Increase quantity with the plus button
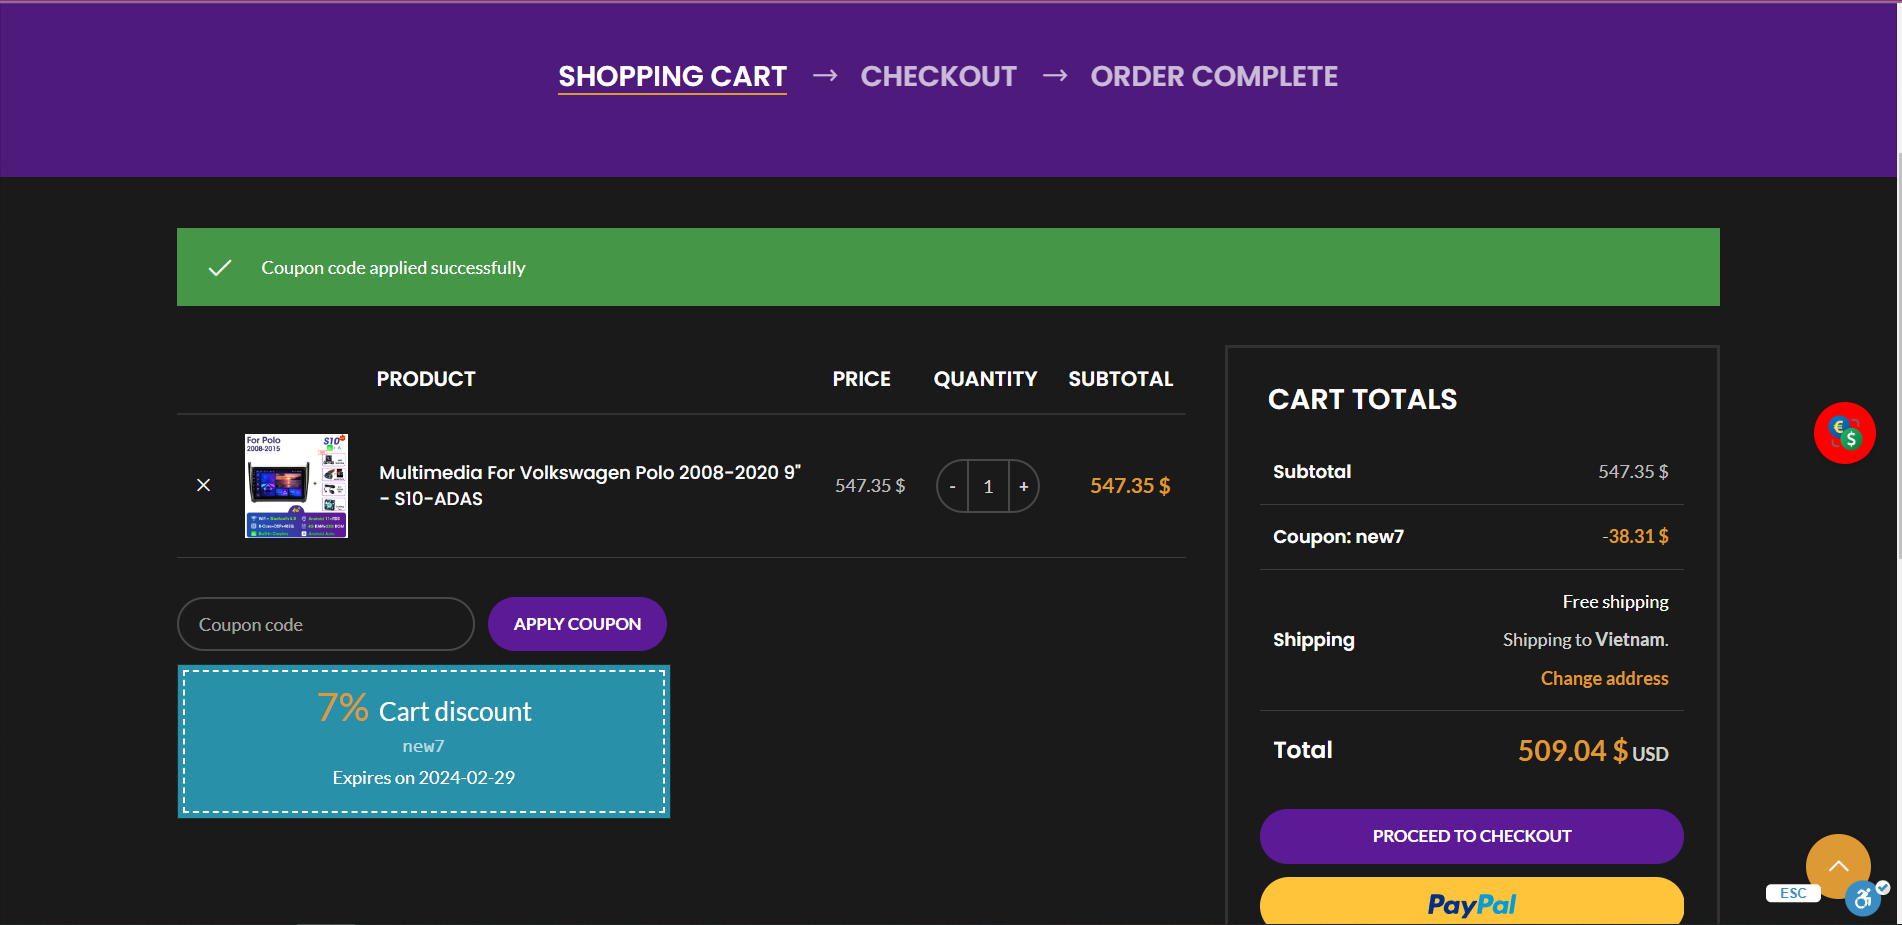Image resolution: width=1902 pixels, height=925 pixels. tap(1023, 486)
